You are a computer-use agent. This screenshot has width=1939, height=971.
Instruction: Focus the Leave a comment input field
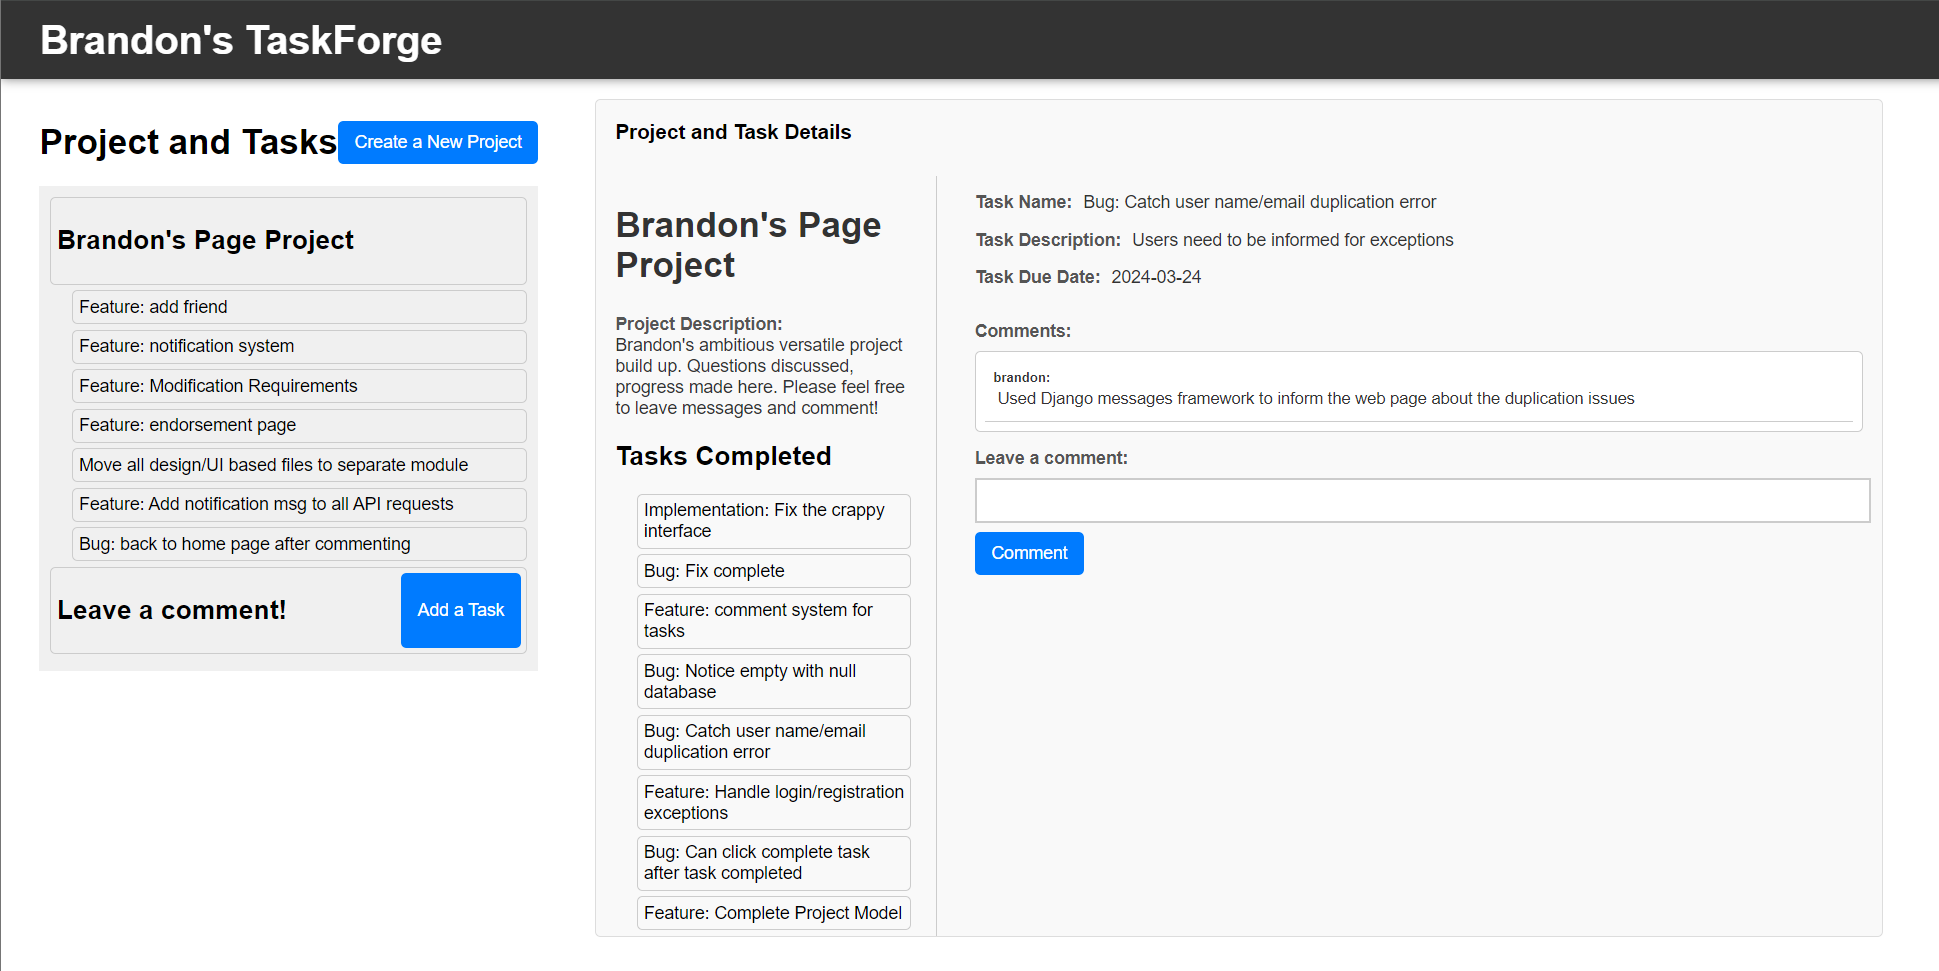(x=1422, y=500)
